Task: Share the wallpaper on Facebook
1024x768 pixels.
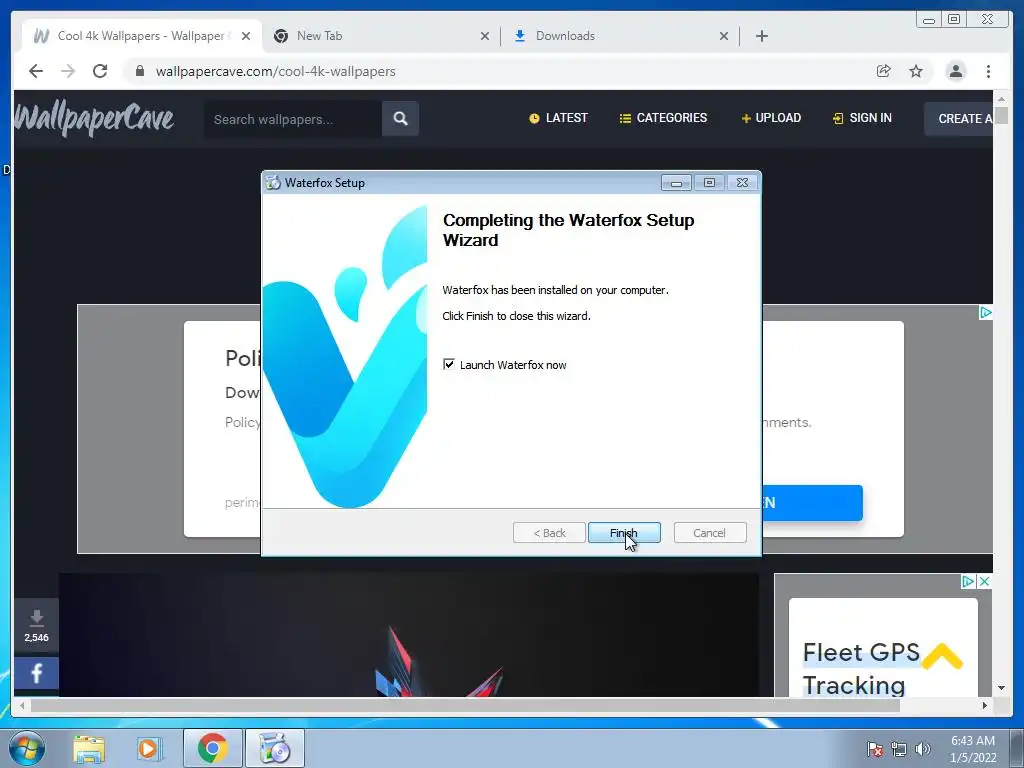Action: coord(37,673)
